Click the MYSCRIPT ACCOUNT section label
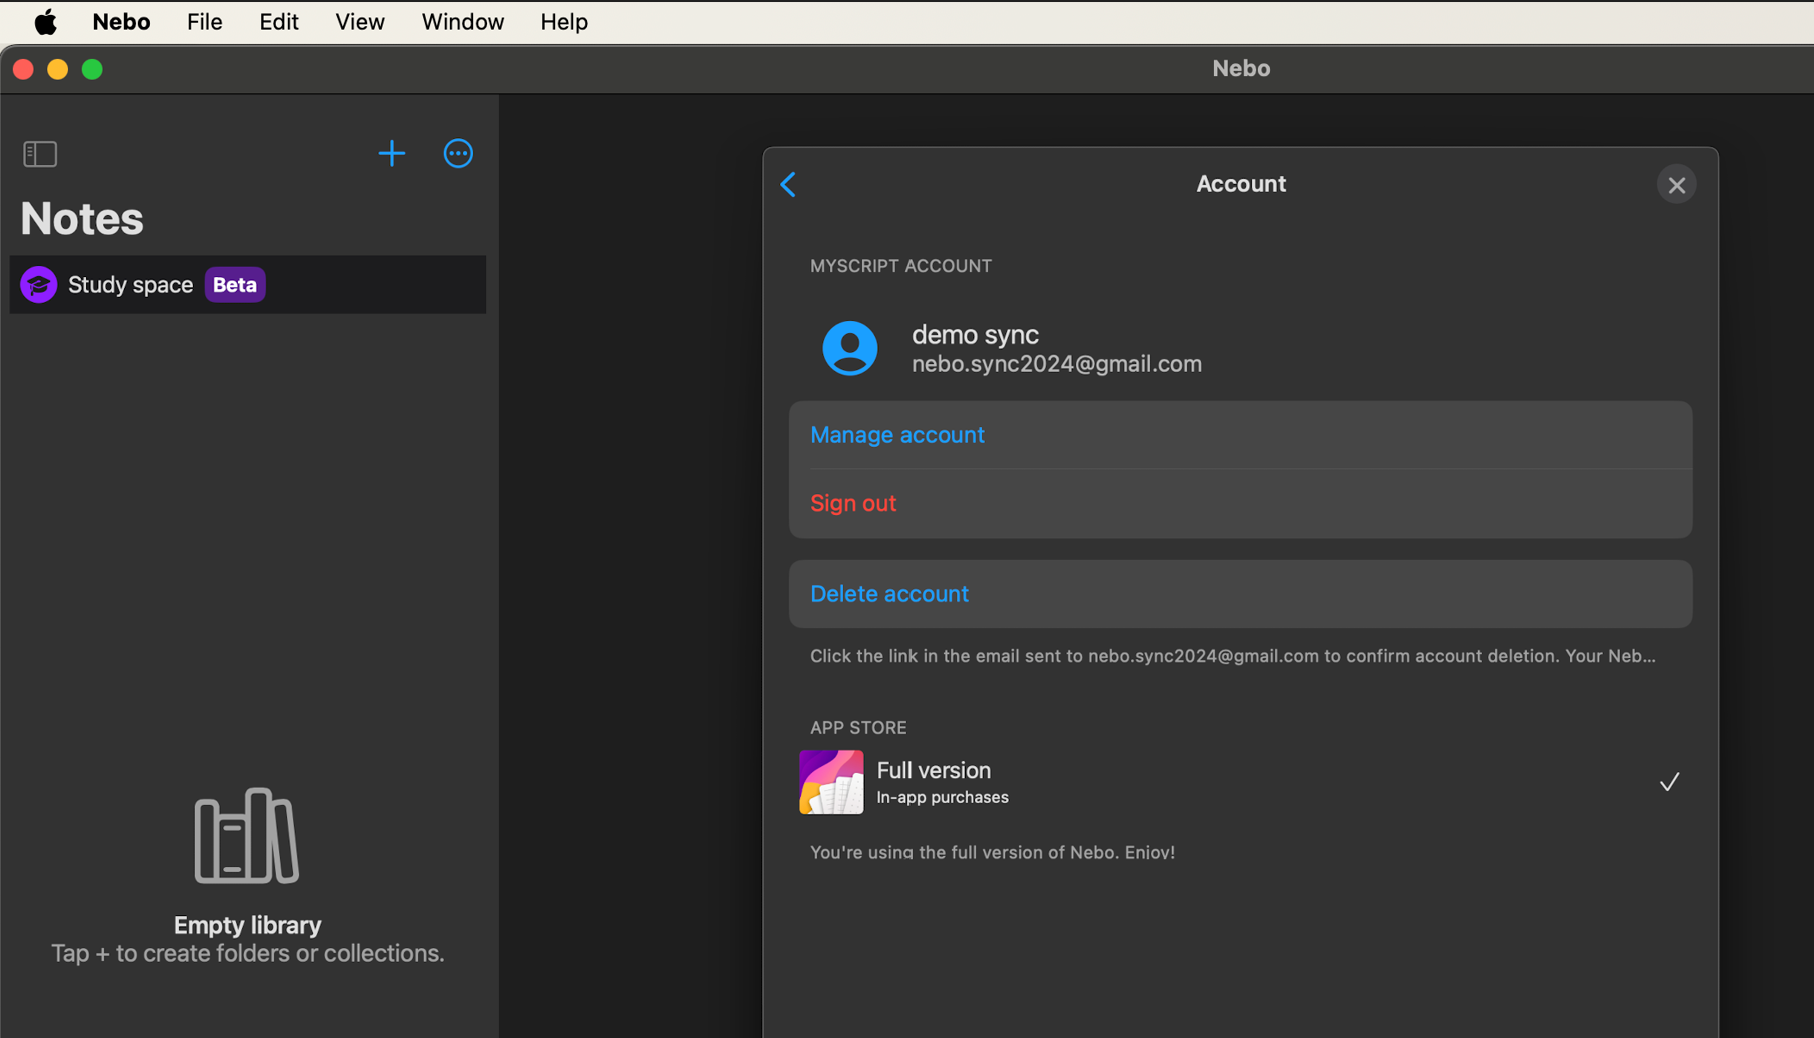 tap(901, 266)
